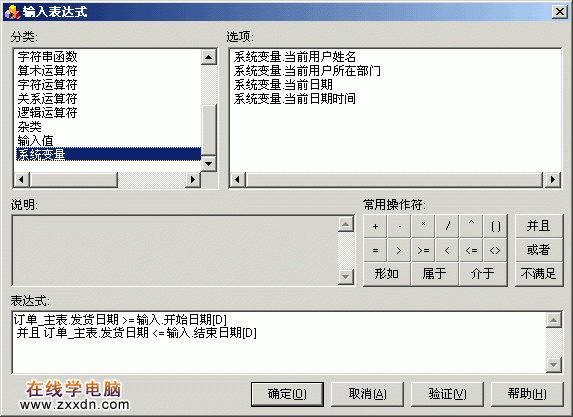Click the 验证(V) validate button

click(x=447, y=394)
